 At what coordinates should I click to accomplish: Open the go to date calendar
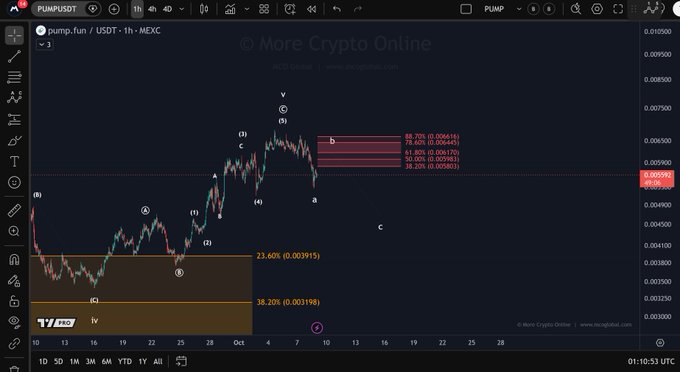[x=181, y=361]
